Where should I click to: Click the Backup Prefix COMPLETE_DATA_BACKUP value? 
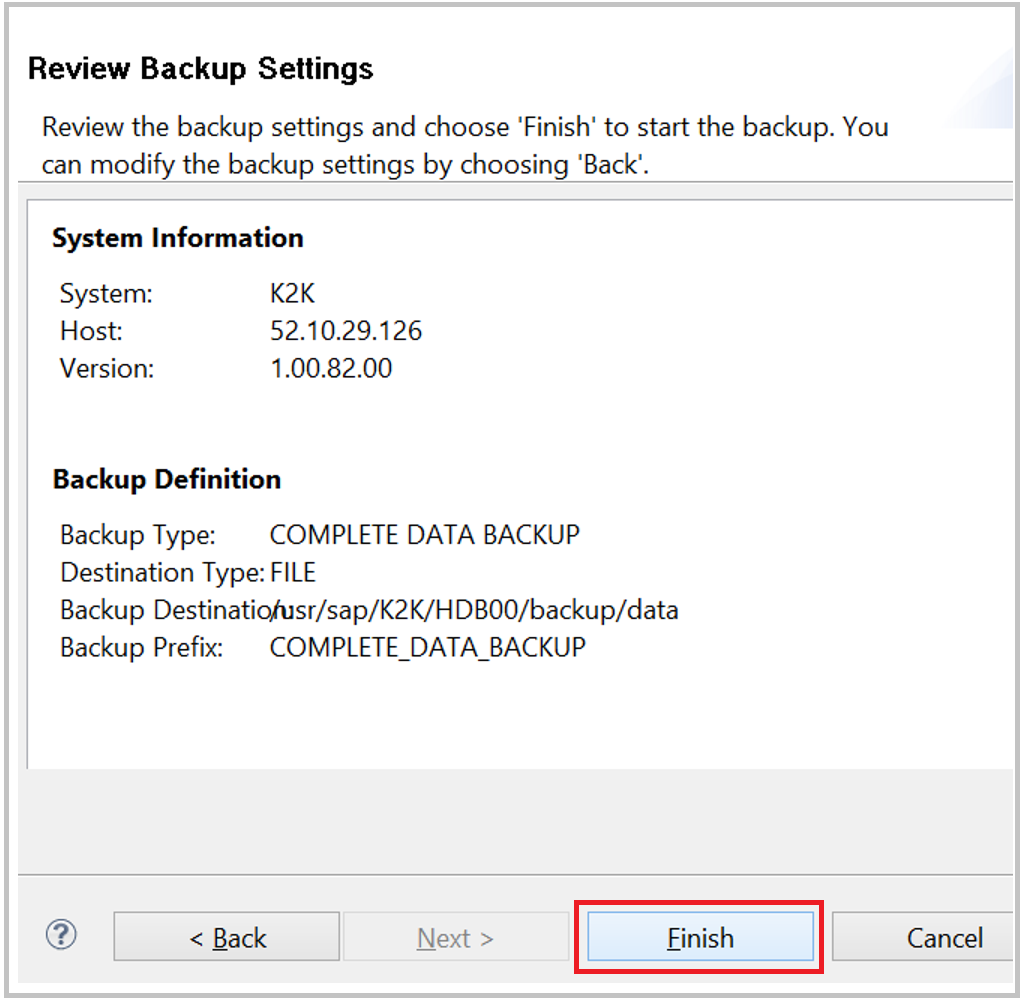point(427,647)
